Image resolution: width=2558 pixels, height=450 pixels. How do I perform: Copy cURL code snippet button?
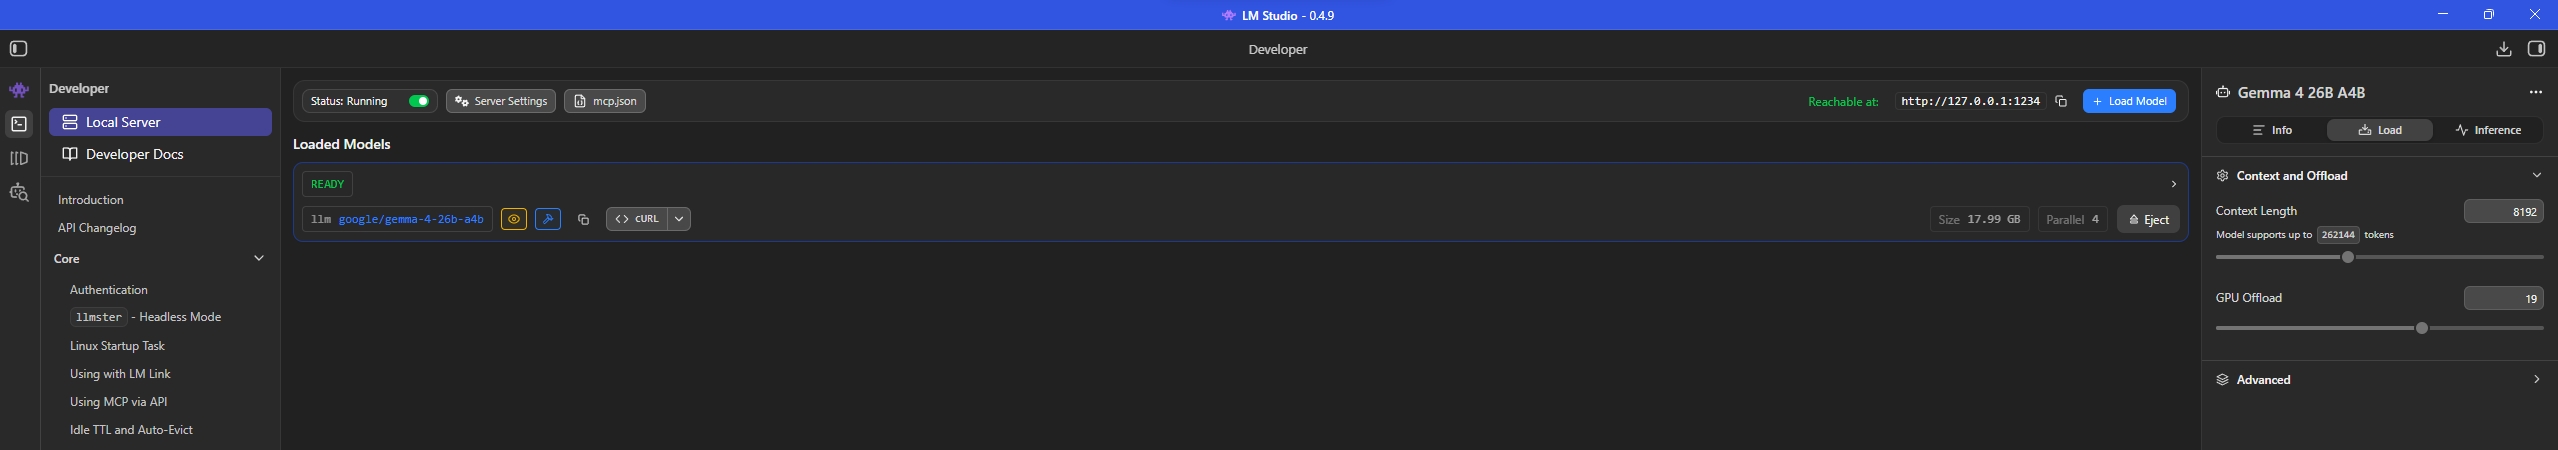pos(636,219)
